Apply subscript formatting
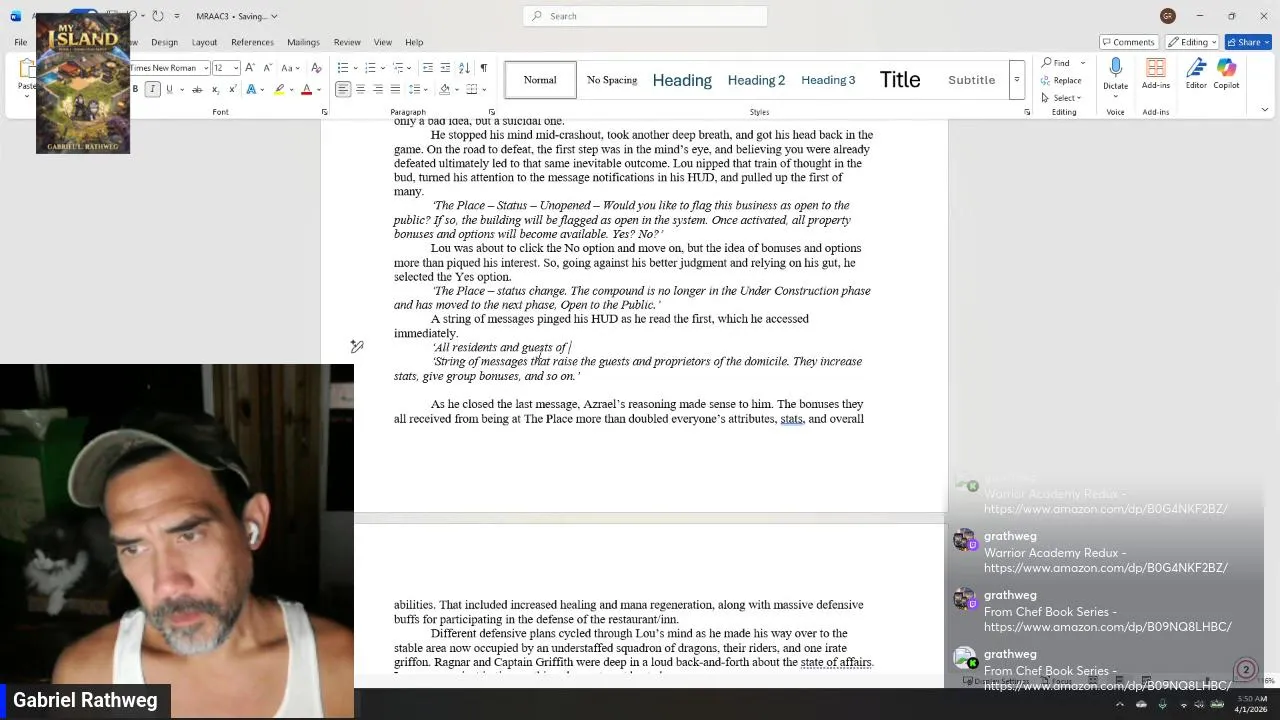The width and height of the screenshot is (1280, 720). pos(215,89)
